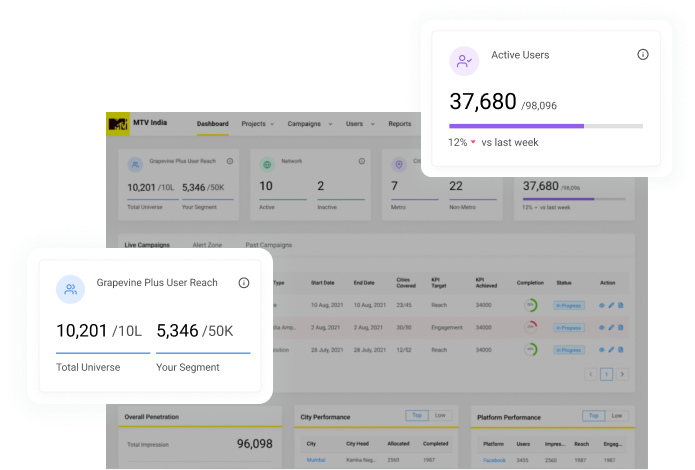
Task: Edit the 28 July, 2021 campaign (pencil icon)
Action: pyautogui.click(x=611, y=350)
